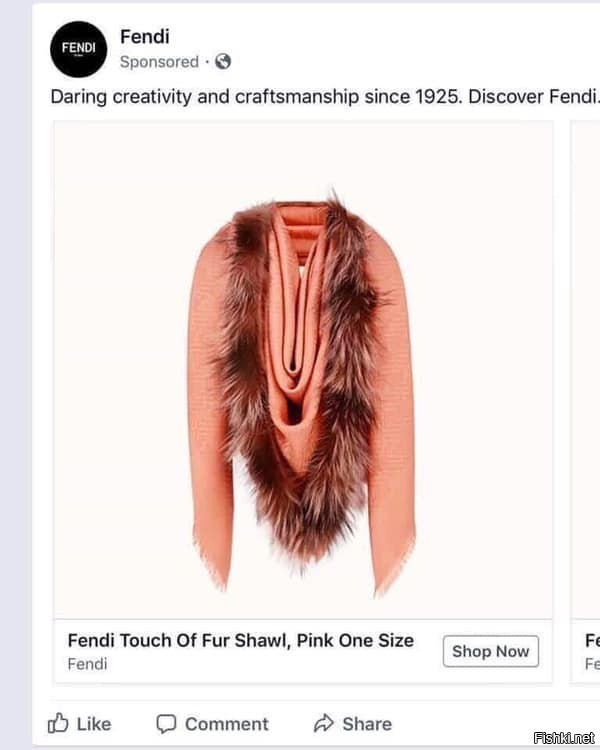Viewport: 600px width, 750px height.
Task: Click the Fendi round logo avatar
Action: tap(78, 49)
